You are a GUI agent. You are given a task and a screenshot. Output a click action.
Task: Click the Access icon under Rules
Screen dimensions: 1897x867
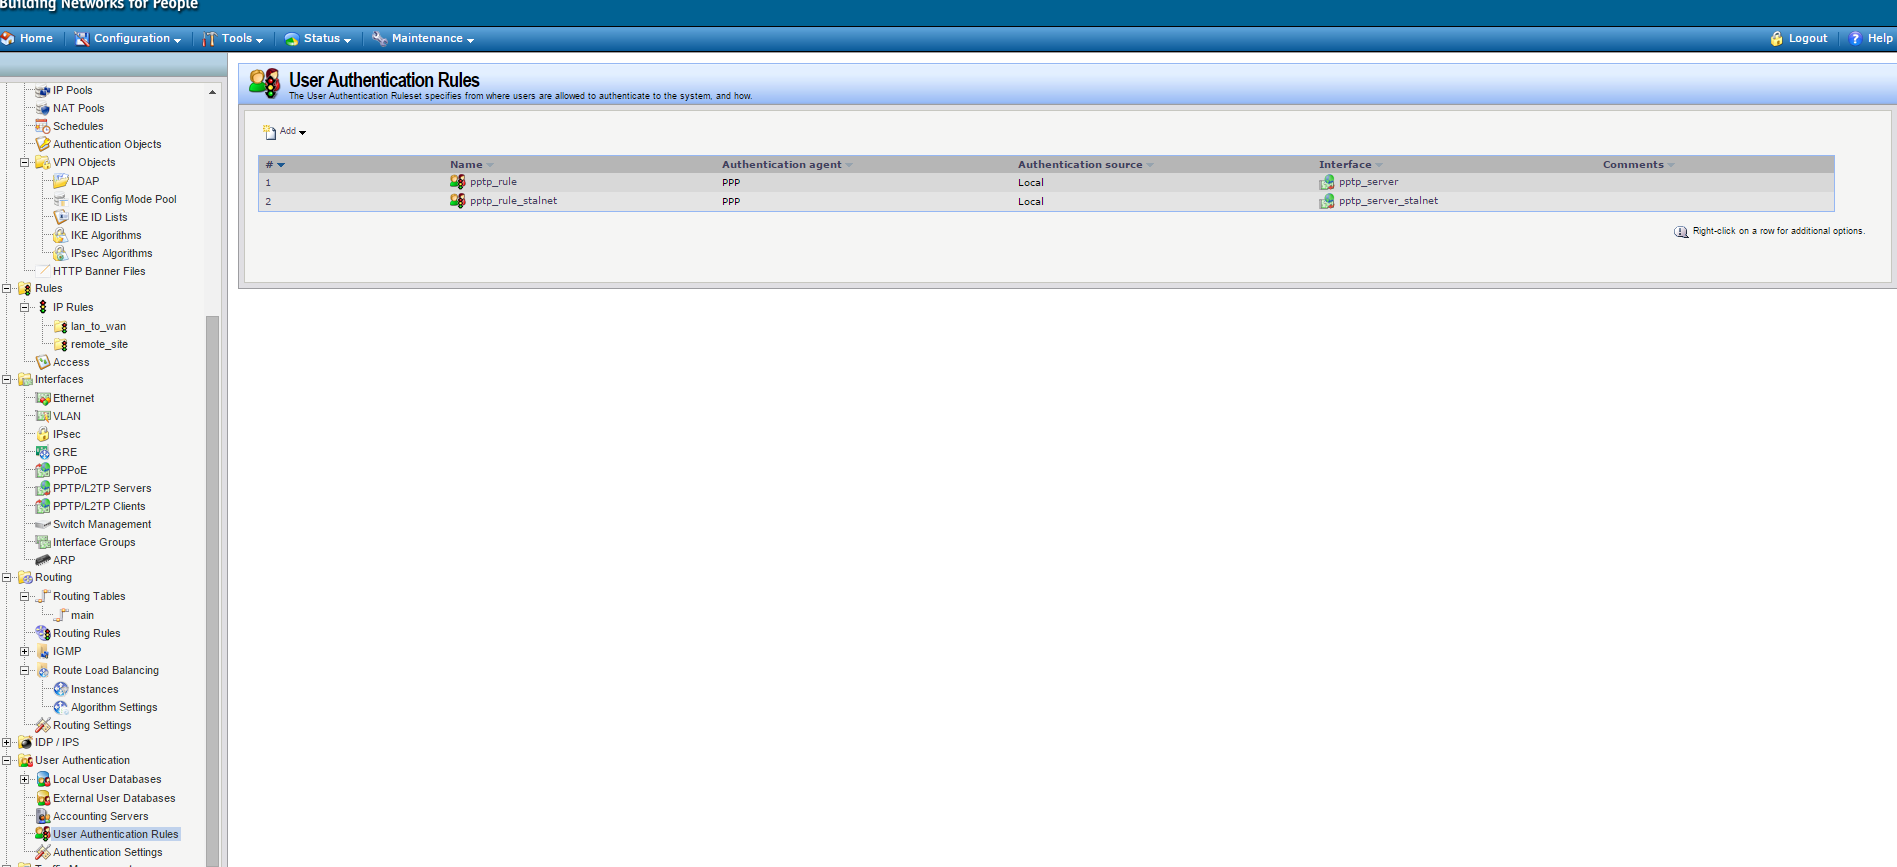43,362
